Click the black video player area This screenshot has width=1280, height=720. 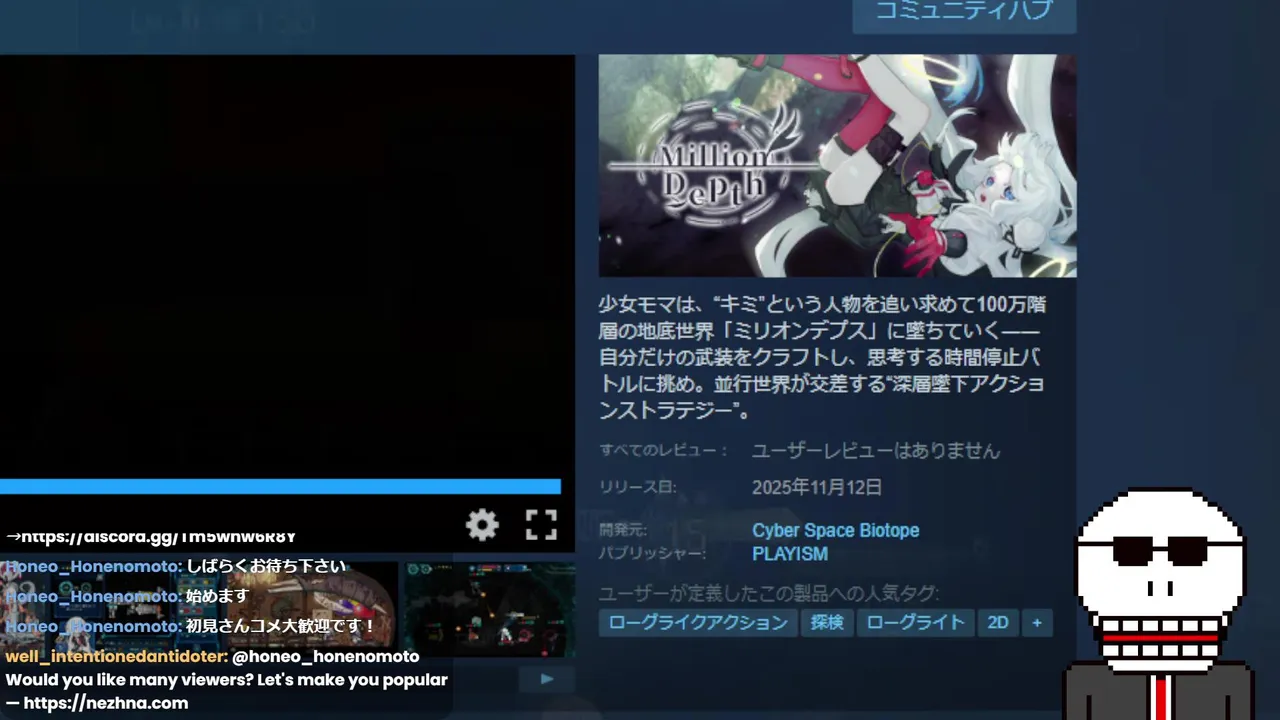coord(287,266)
